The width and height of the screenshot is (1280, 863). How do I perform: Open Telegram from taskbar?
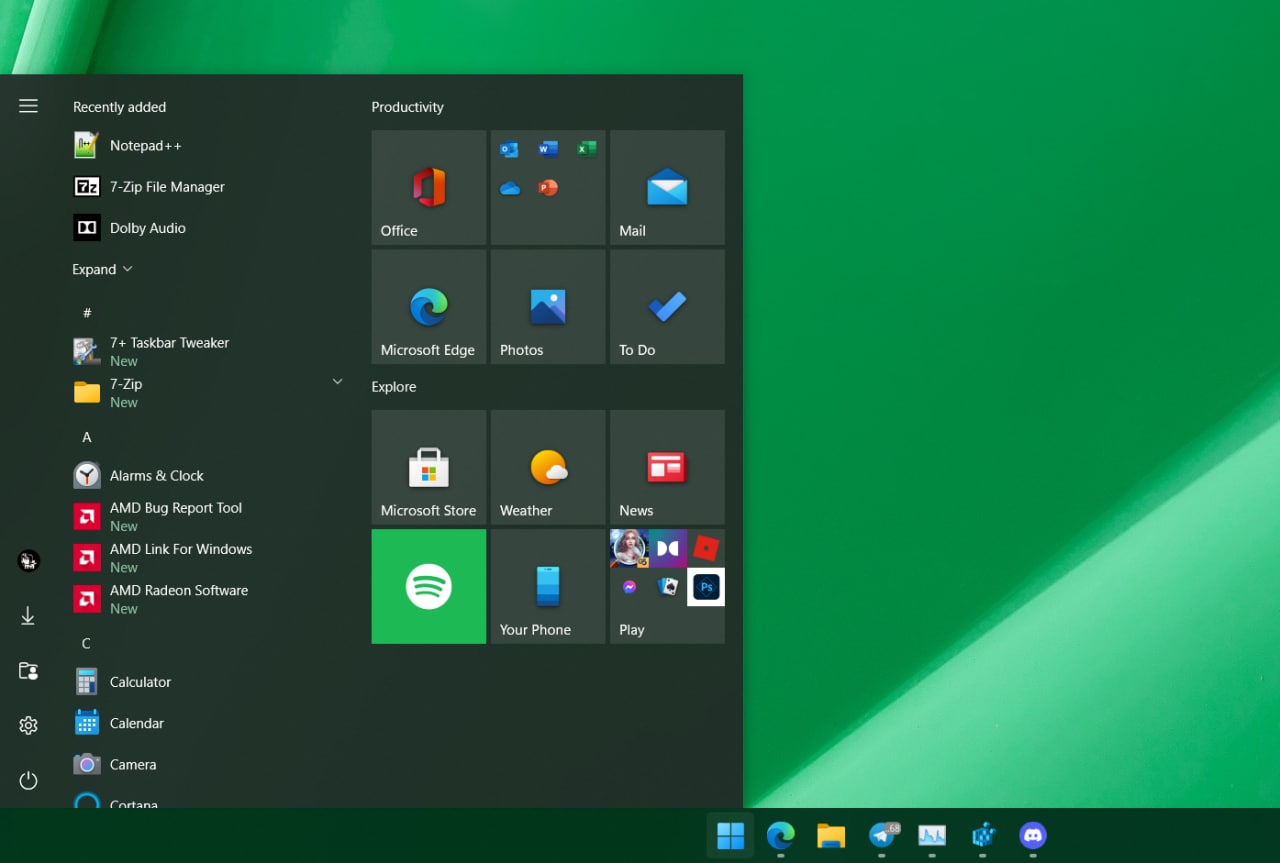tap(882, 835)
